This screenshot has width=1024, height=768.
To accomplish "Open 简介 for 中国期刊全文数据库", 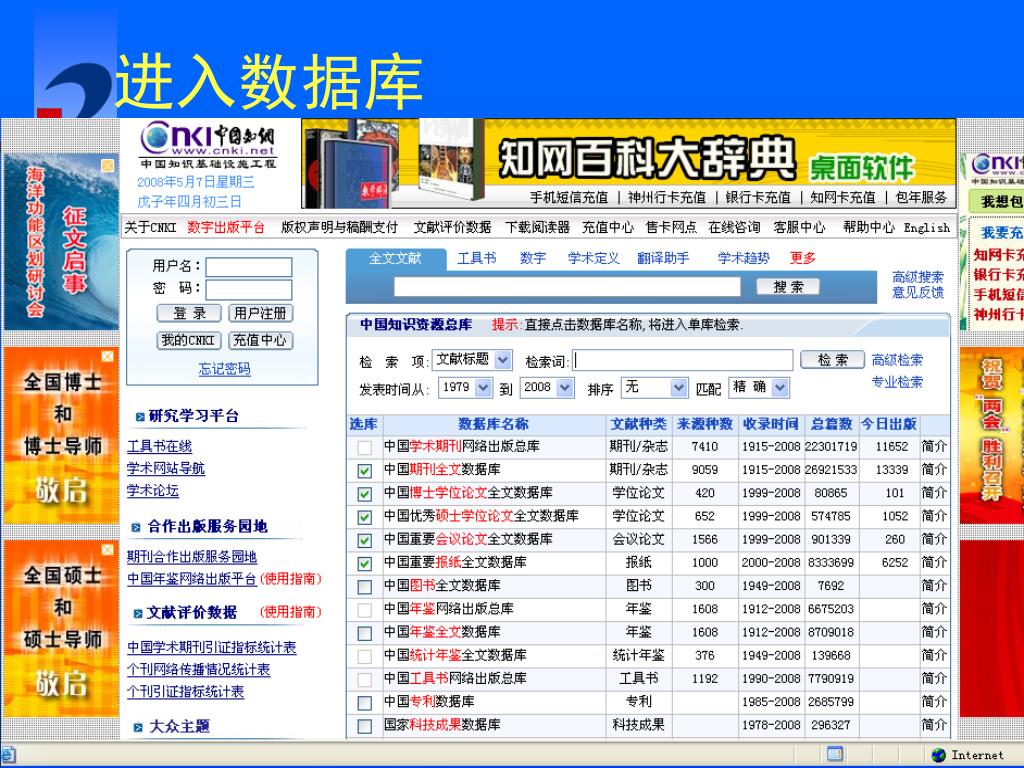I will coord(934,470).
